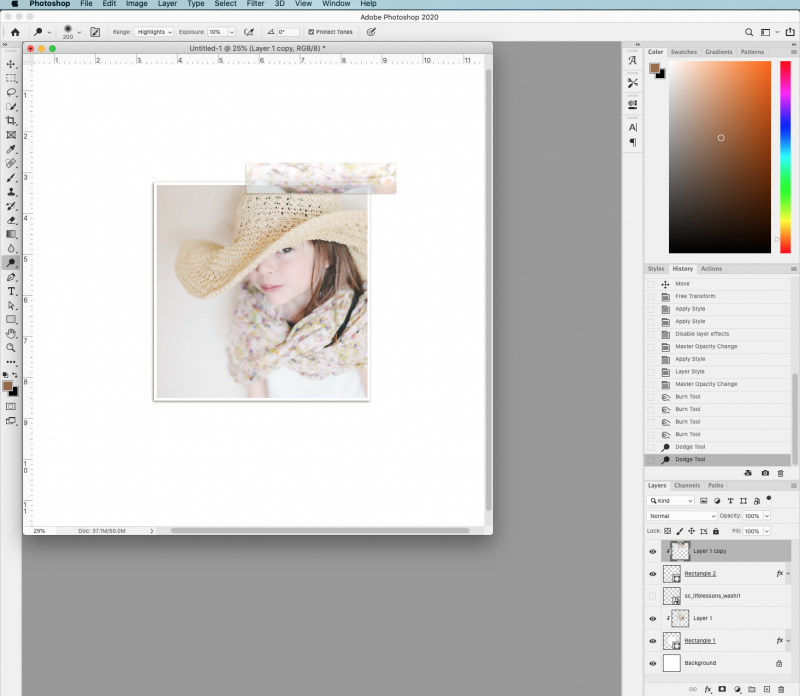Click the tool angle input field
800x696 pixels.
point(288,32)
